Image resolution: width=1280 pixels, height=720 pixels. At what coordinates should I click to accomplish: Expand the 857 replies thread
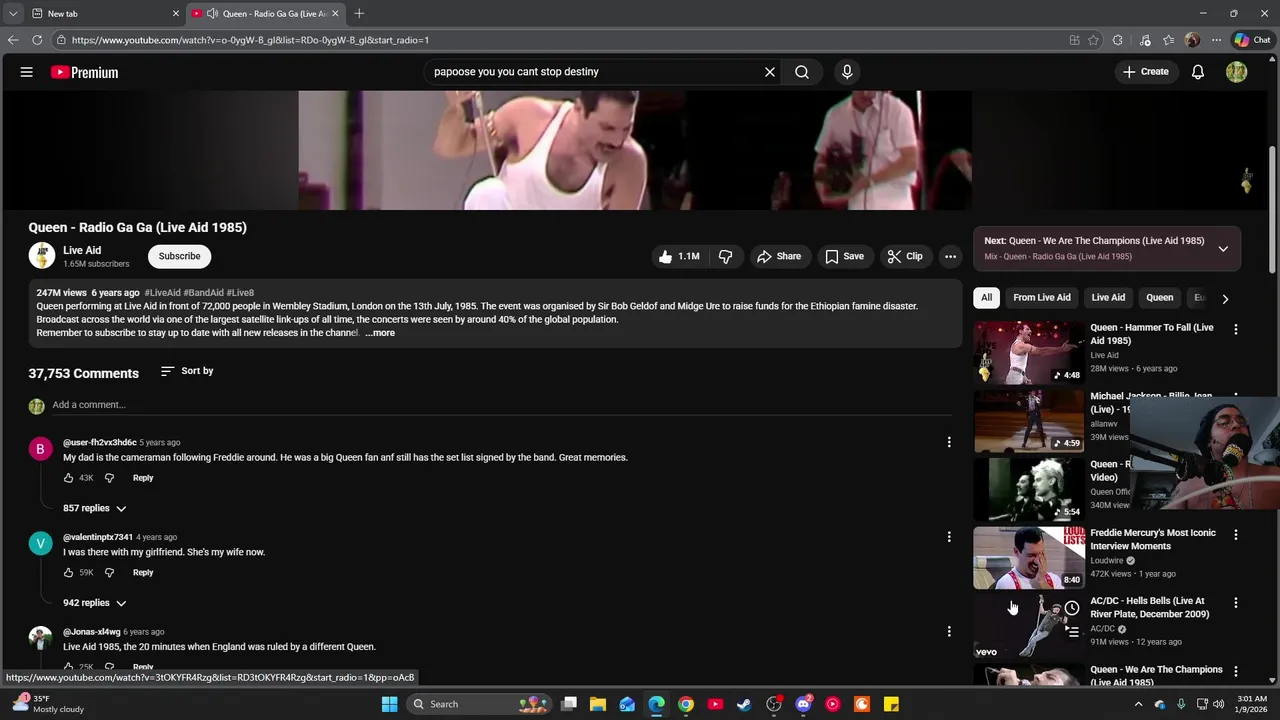[x=95, y=508]
